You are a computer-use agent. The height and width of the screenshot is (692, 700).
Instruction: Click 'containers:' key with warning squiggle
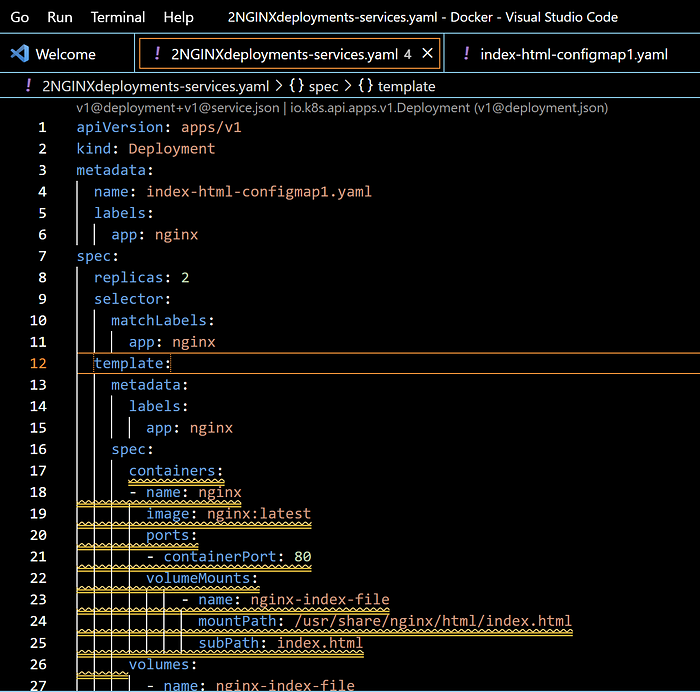pyautogui.click(x=176, y=471)
